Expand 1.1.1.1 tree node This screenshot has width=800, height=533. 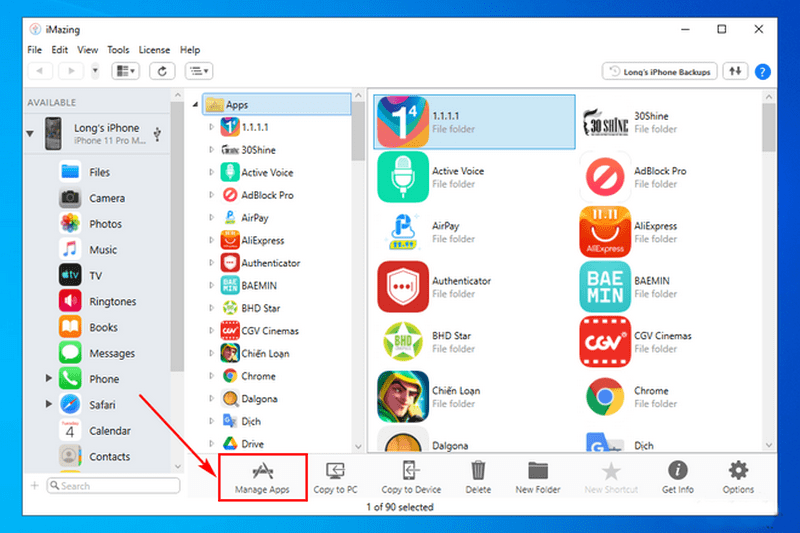211,126
